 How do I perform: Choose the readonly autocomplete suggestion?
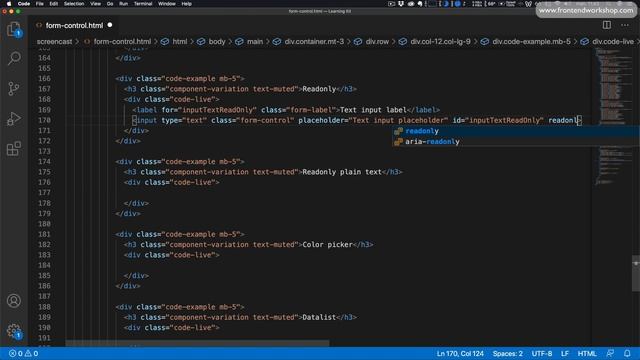[516, 131]
